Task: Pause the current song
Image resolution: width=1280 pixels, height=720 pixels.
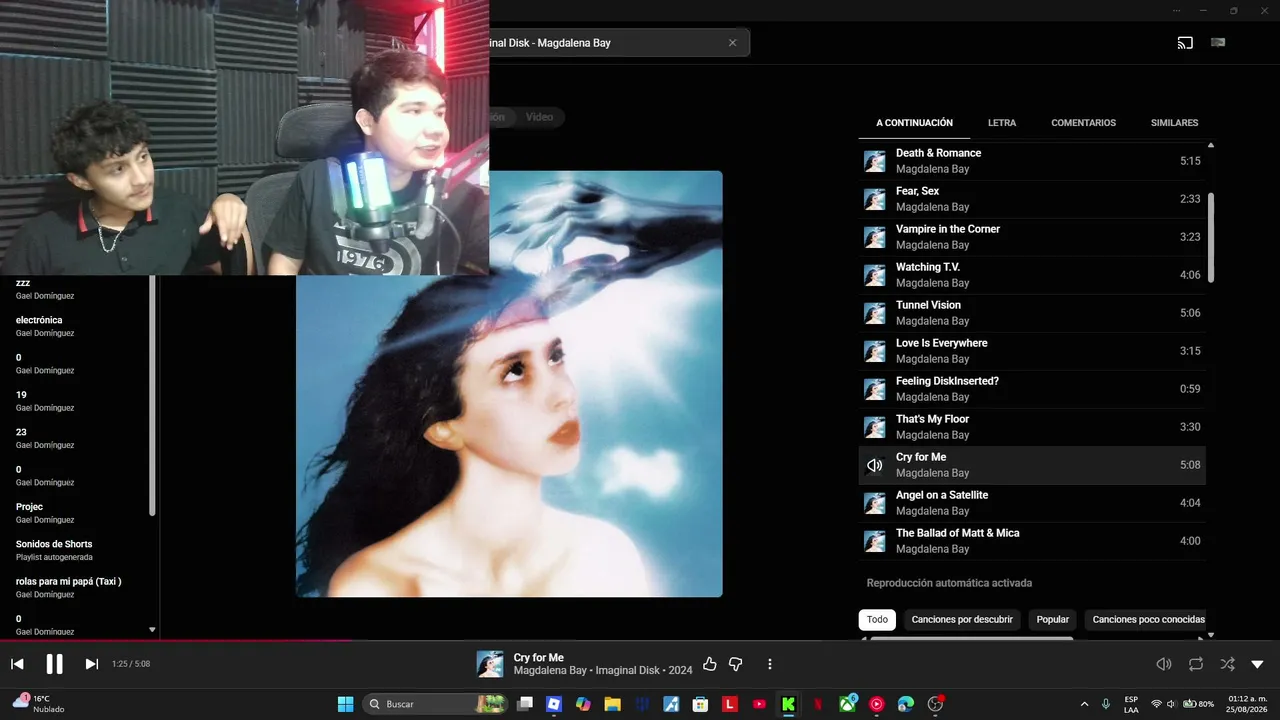Action: coord(54,664)
